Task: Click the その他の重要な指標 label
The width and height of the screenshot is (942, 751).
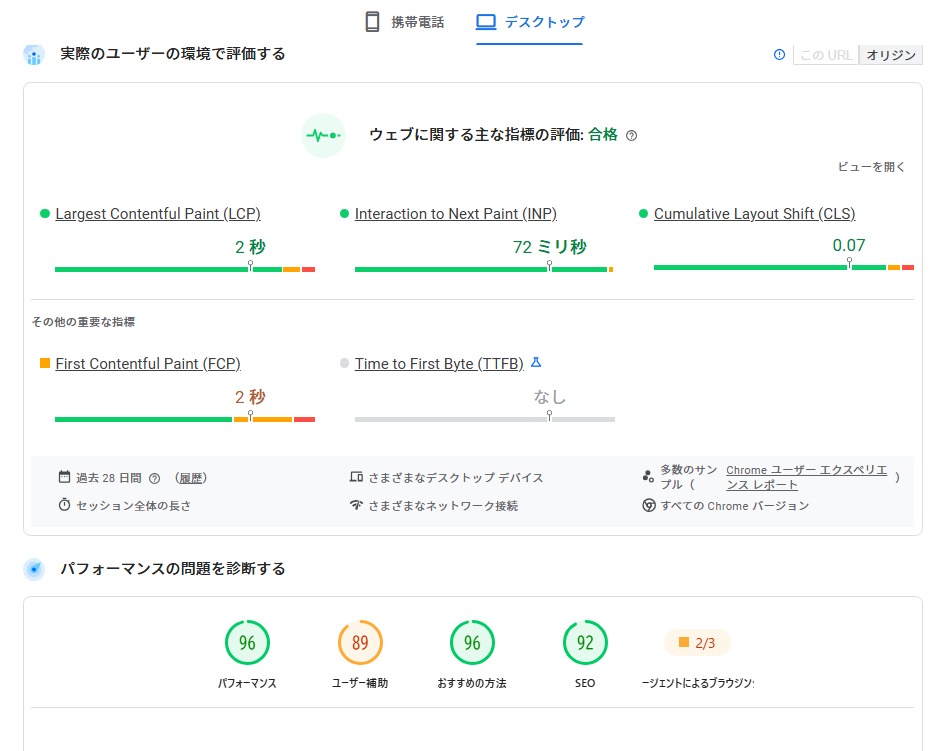Action: tap(83, 322)
